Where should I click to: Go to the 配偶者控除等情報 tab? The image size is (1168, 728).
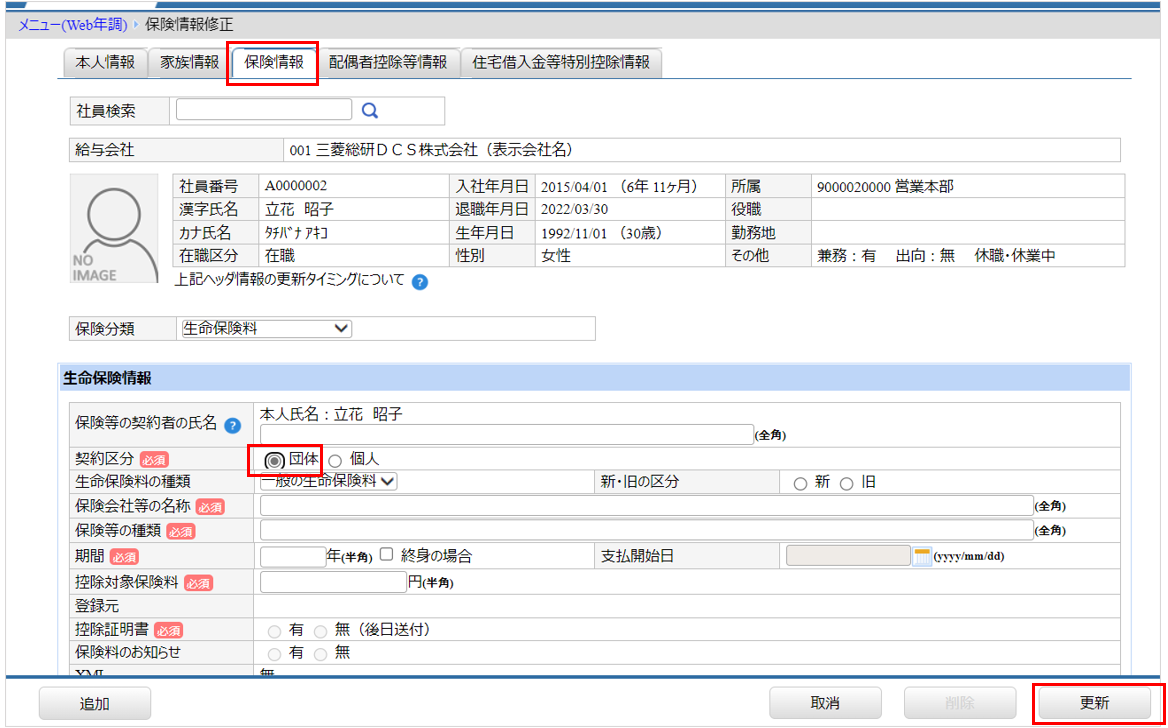[387, 63]
